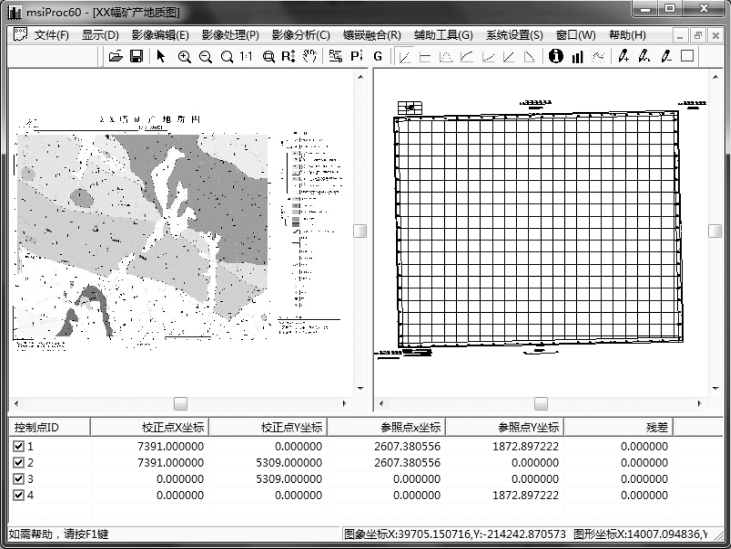Click left pane scroll right arrow
731x549 pixels.
[345, 404]
